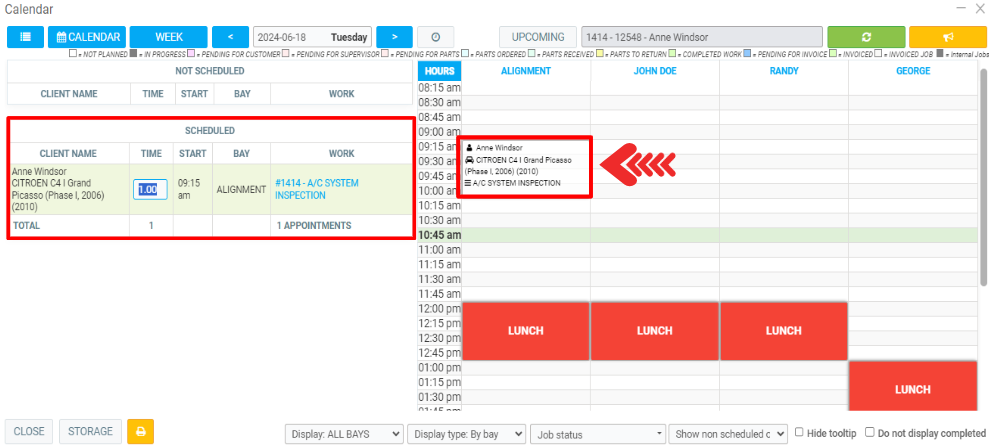Open the UPCOMING appointments view
Viewport: 989px width, 446px height.
tap(537, 37)
